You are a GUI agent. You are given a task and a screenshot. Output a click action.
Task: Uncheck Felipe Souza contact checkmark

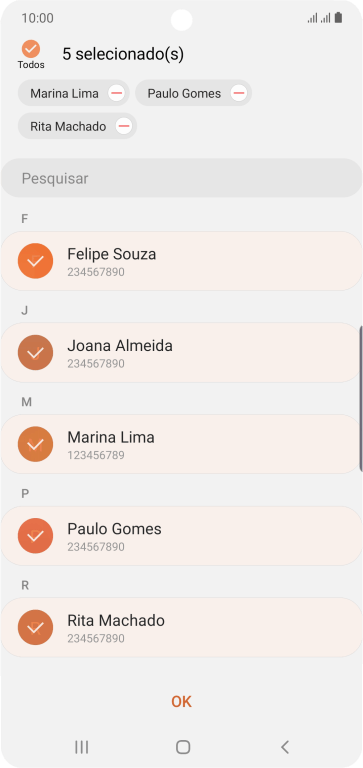click(x=35, y=261)
